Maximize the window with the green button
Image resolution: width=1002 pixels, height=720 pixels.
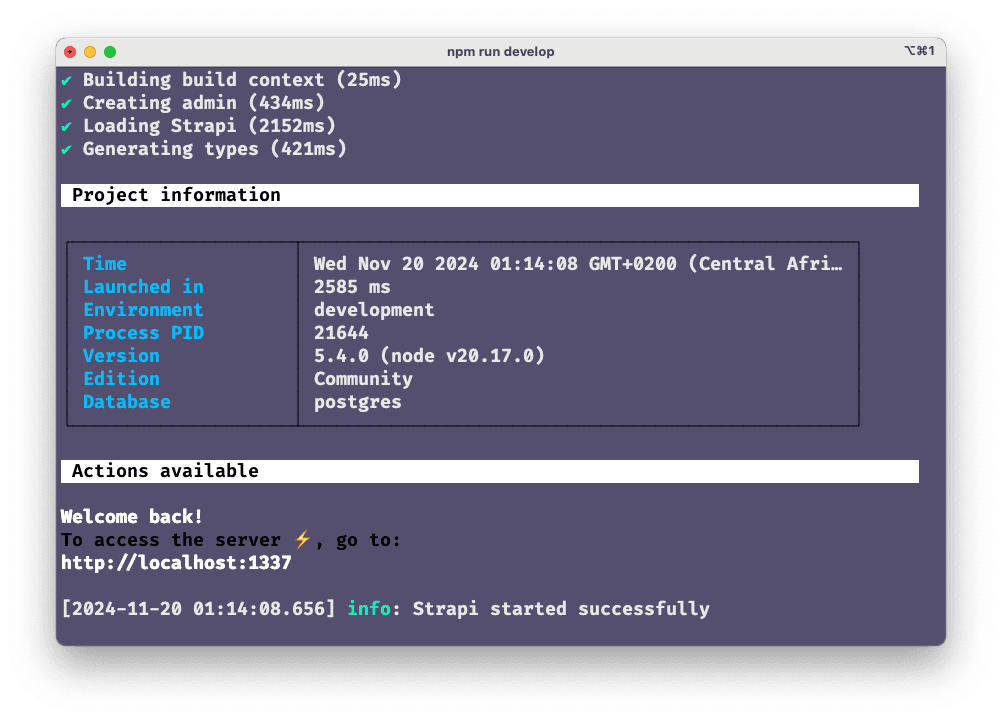(x=110, y=52)
